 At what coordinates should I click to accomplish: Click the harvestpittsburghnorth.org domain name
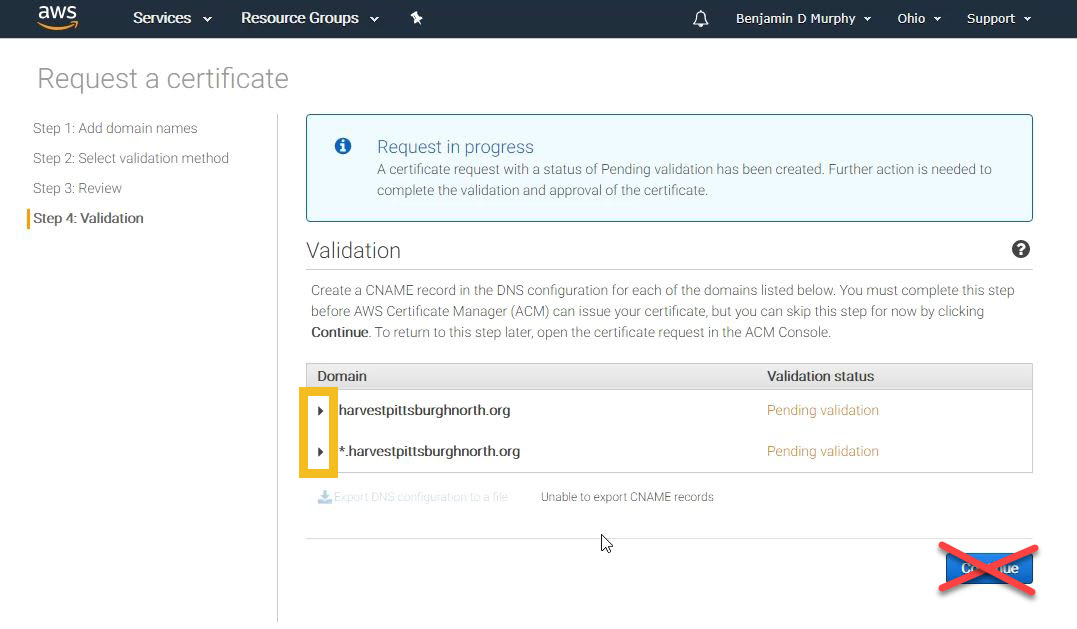(424, 410)
